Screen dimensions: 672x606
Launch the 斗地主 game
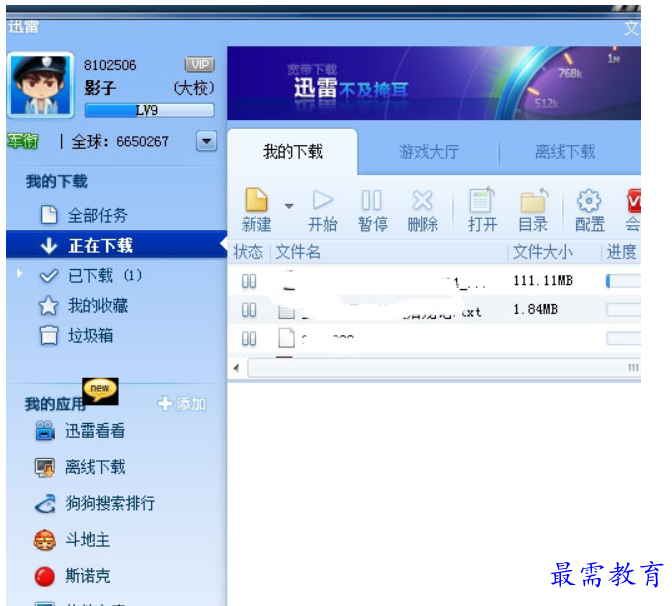[87, 540]
